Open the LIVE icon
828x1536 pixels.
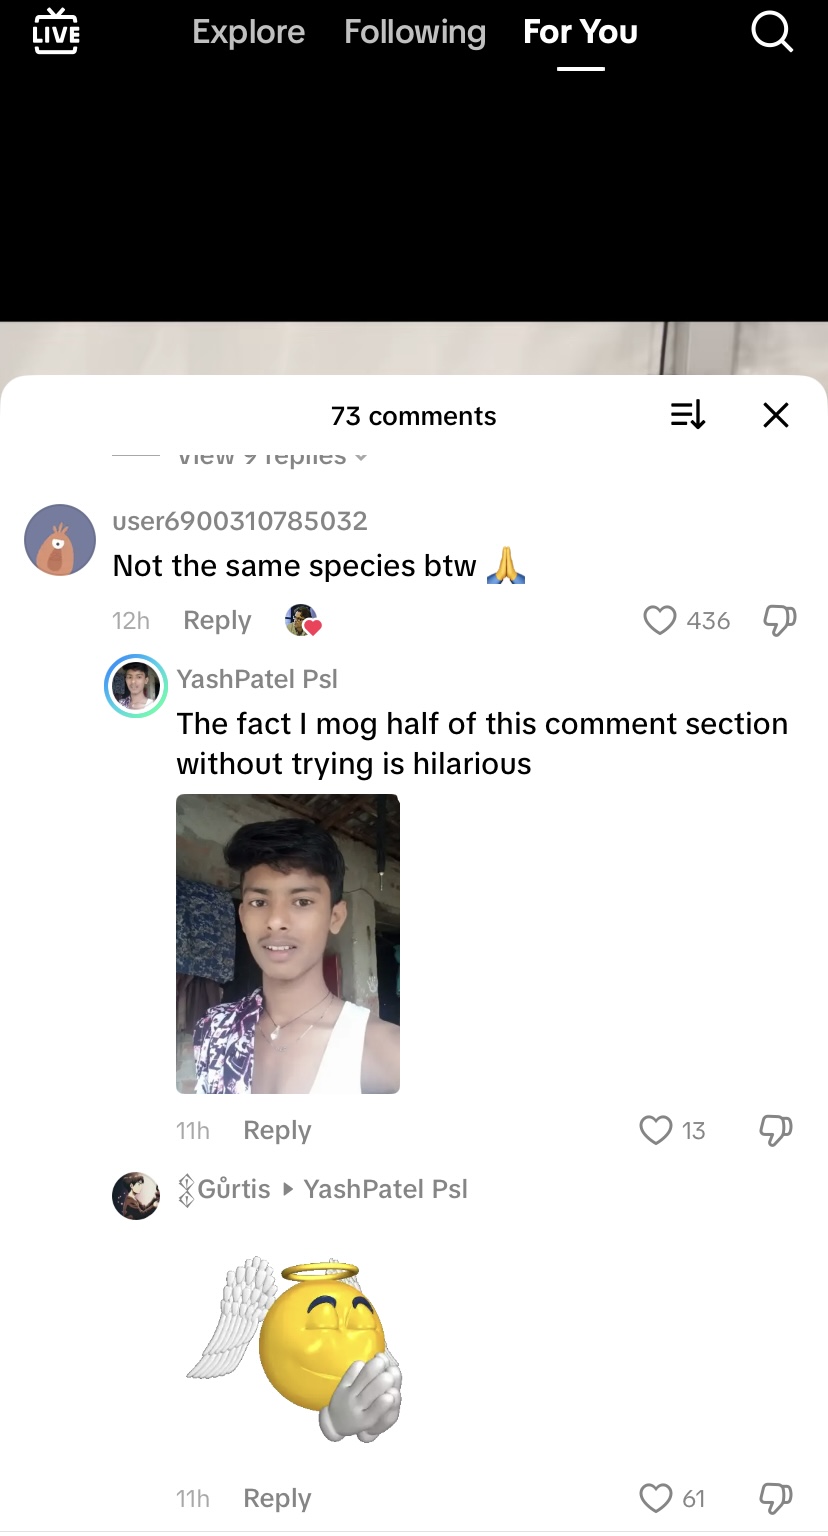point(55,31)
